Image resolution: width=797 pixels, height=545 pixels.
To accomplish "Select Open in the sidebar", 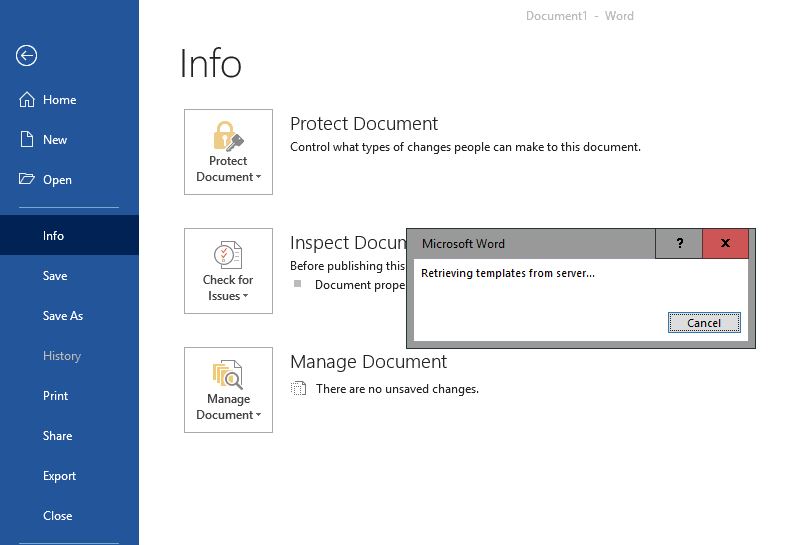I will [x=69, y=179].
